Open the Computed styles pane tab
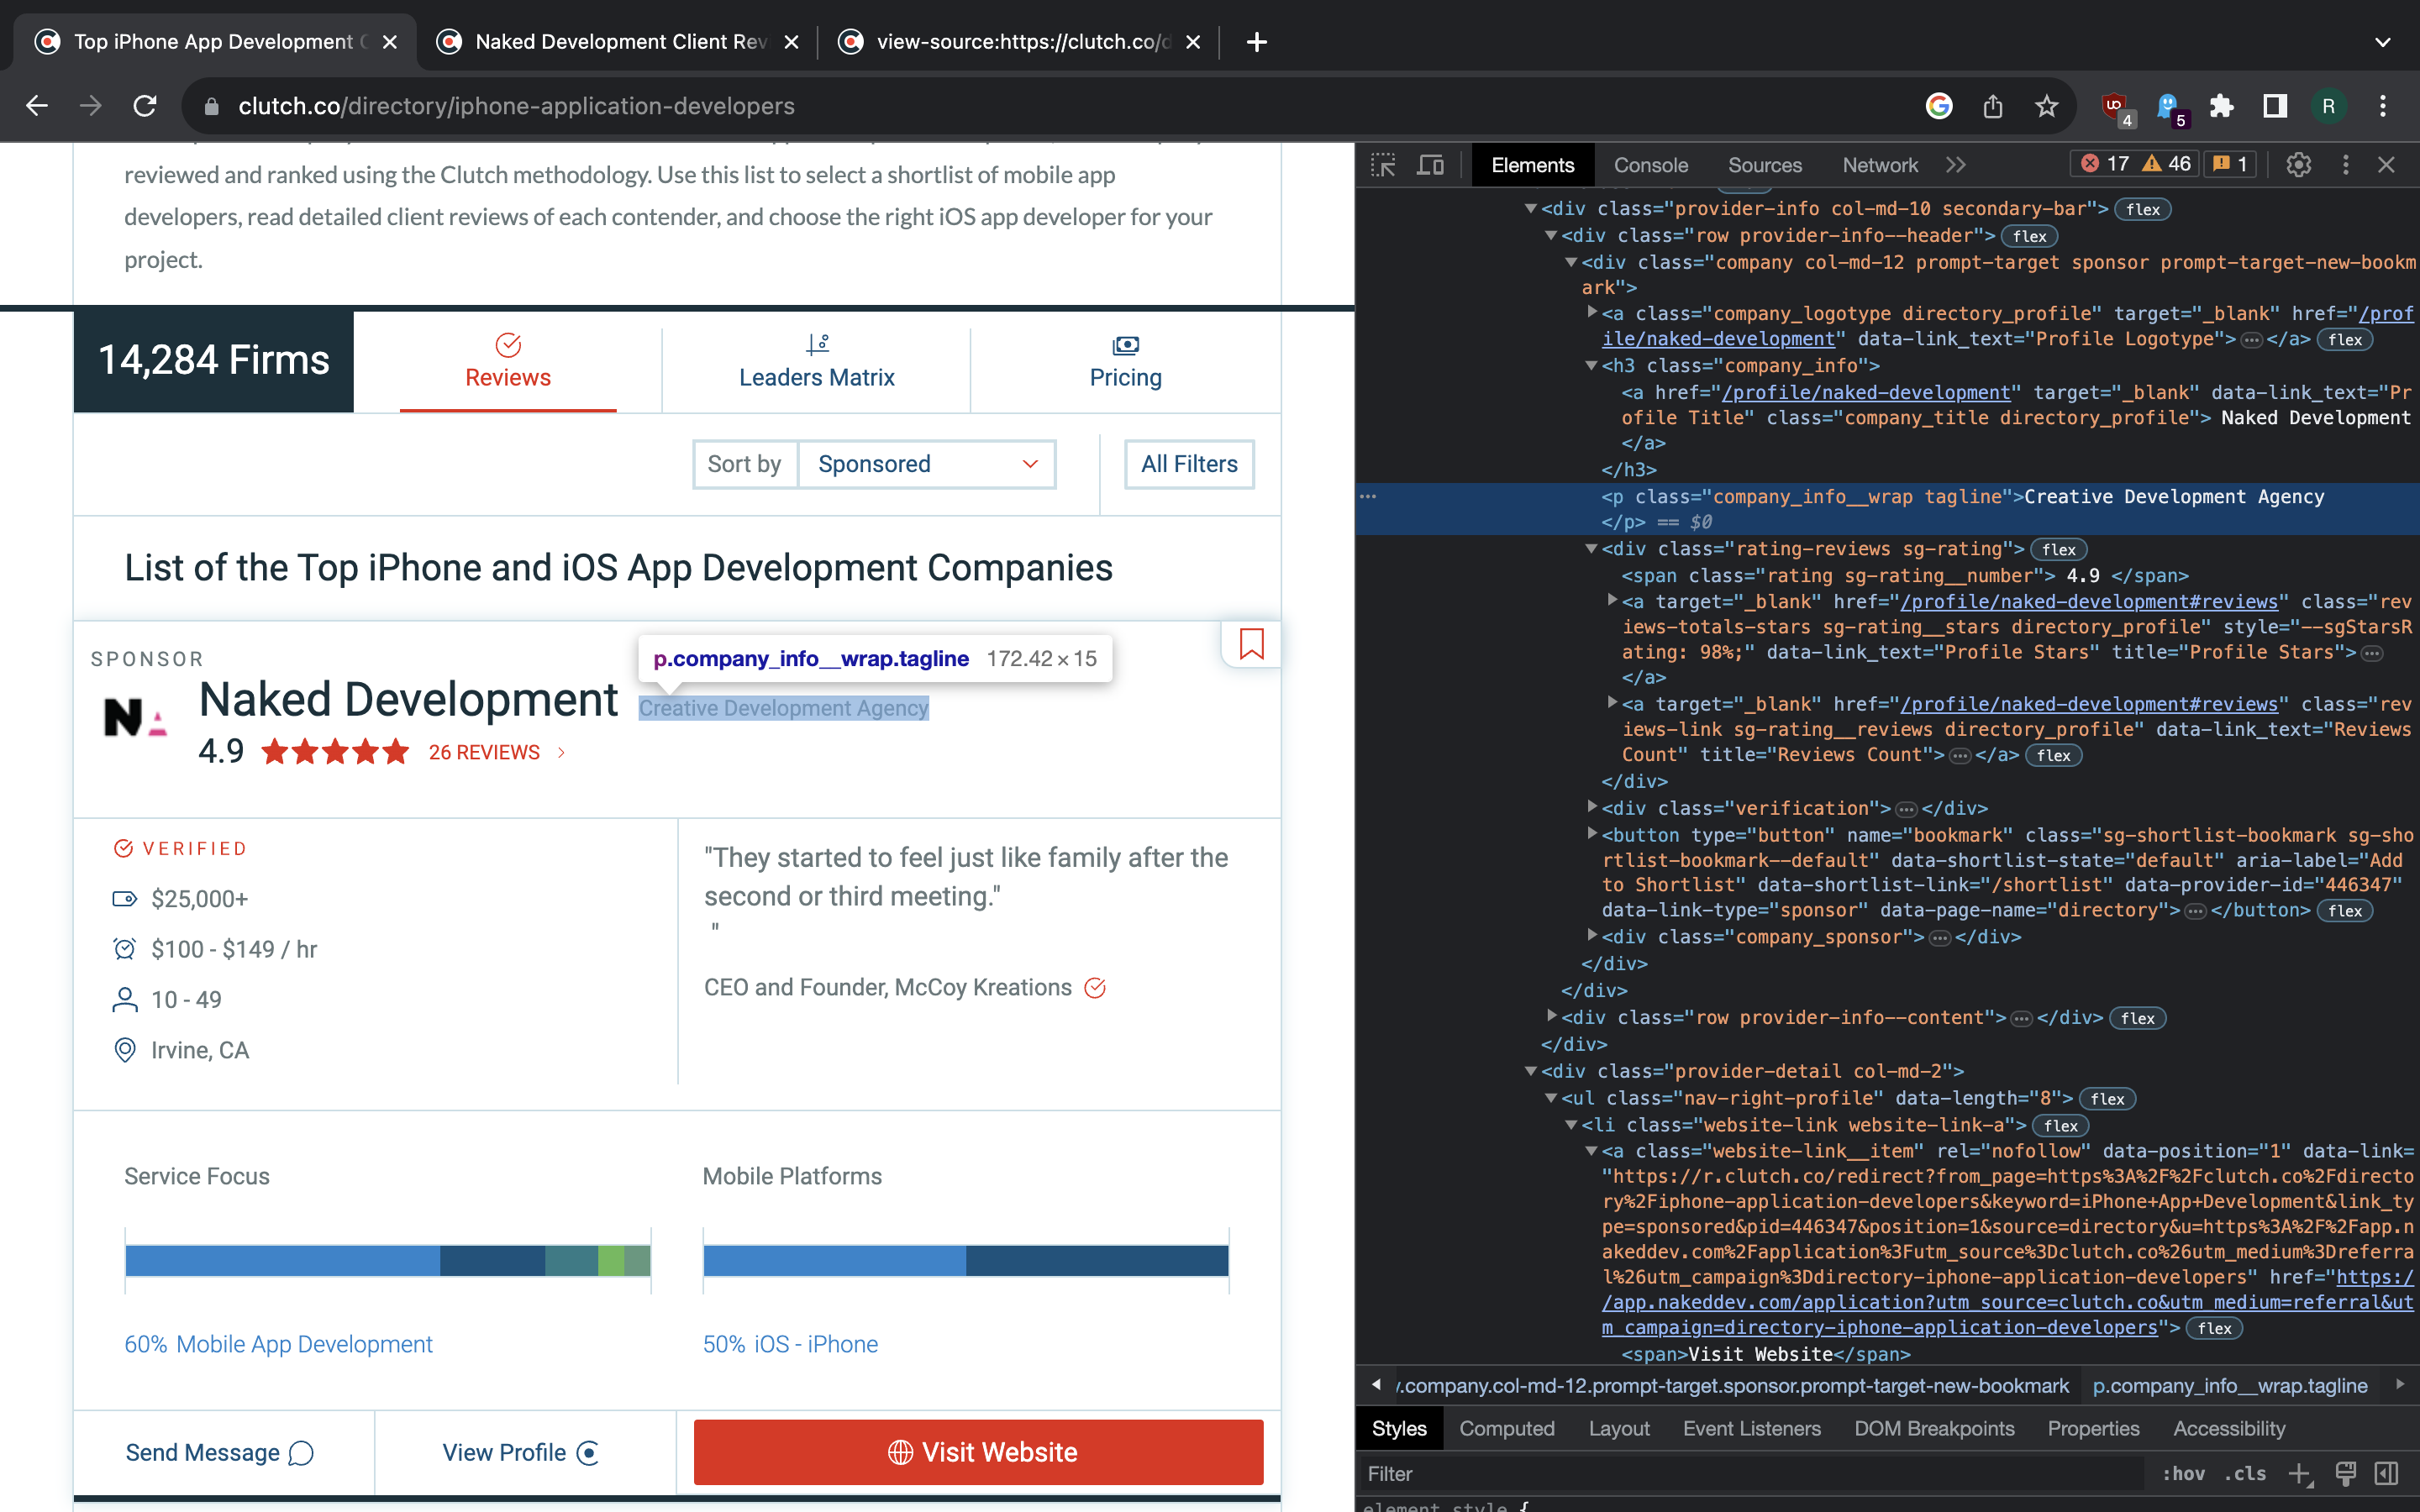The width and height of the screenshot is (2420, 1512). click(1506, 1428)
